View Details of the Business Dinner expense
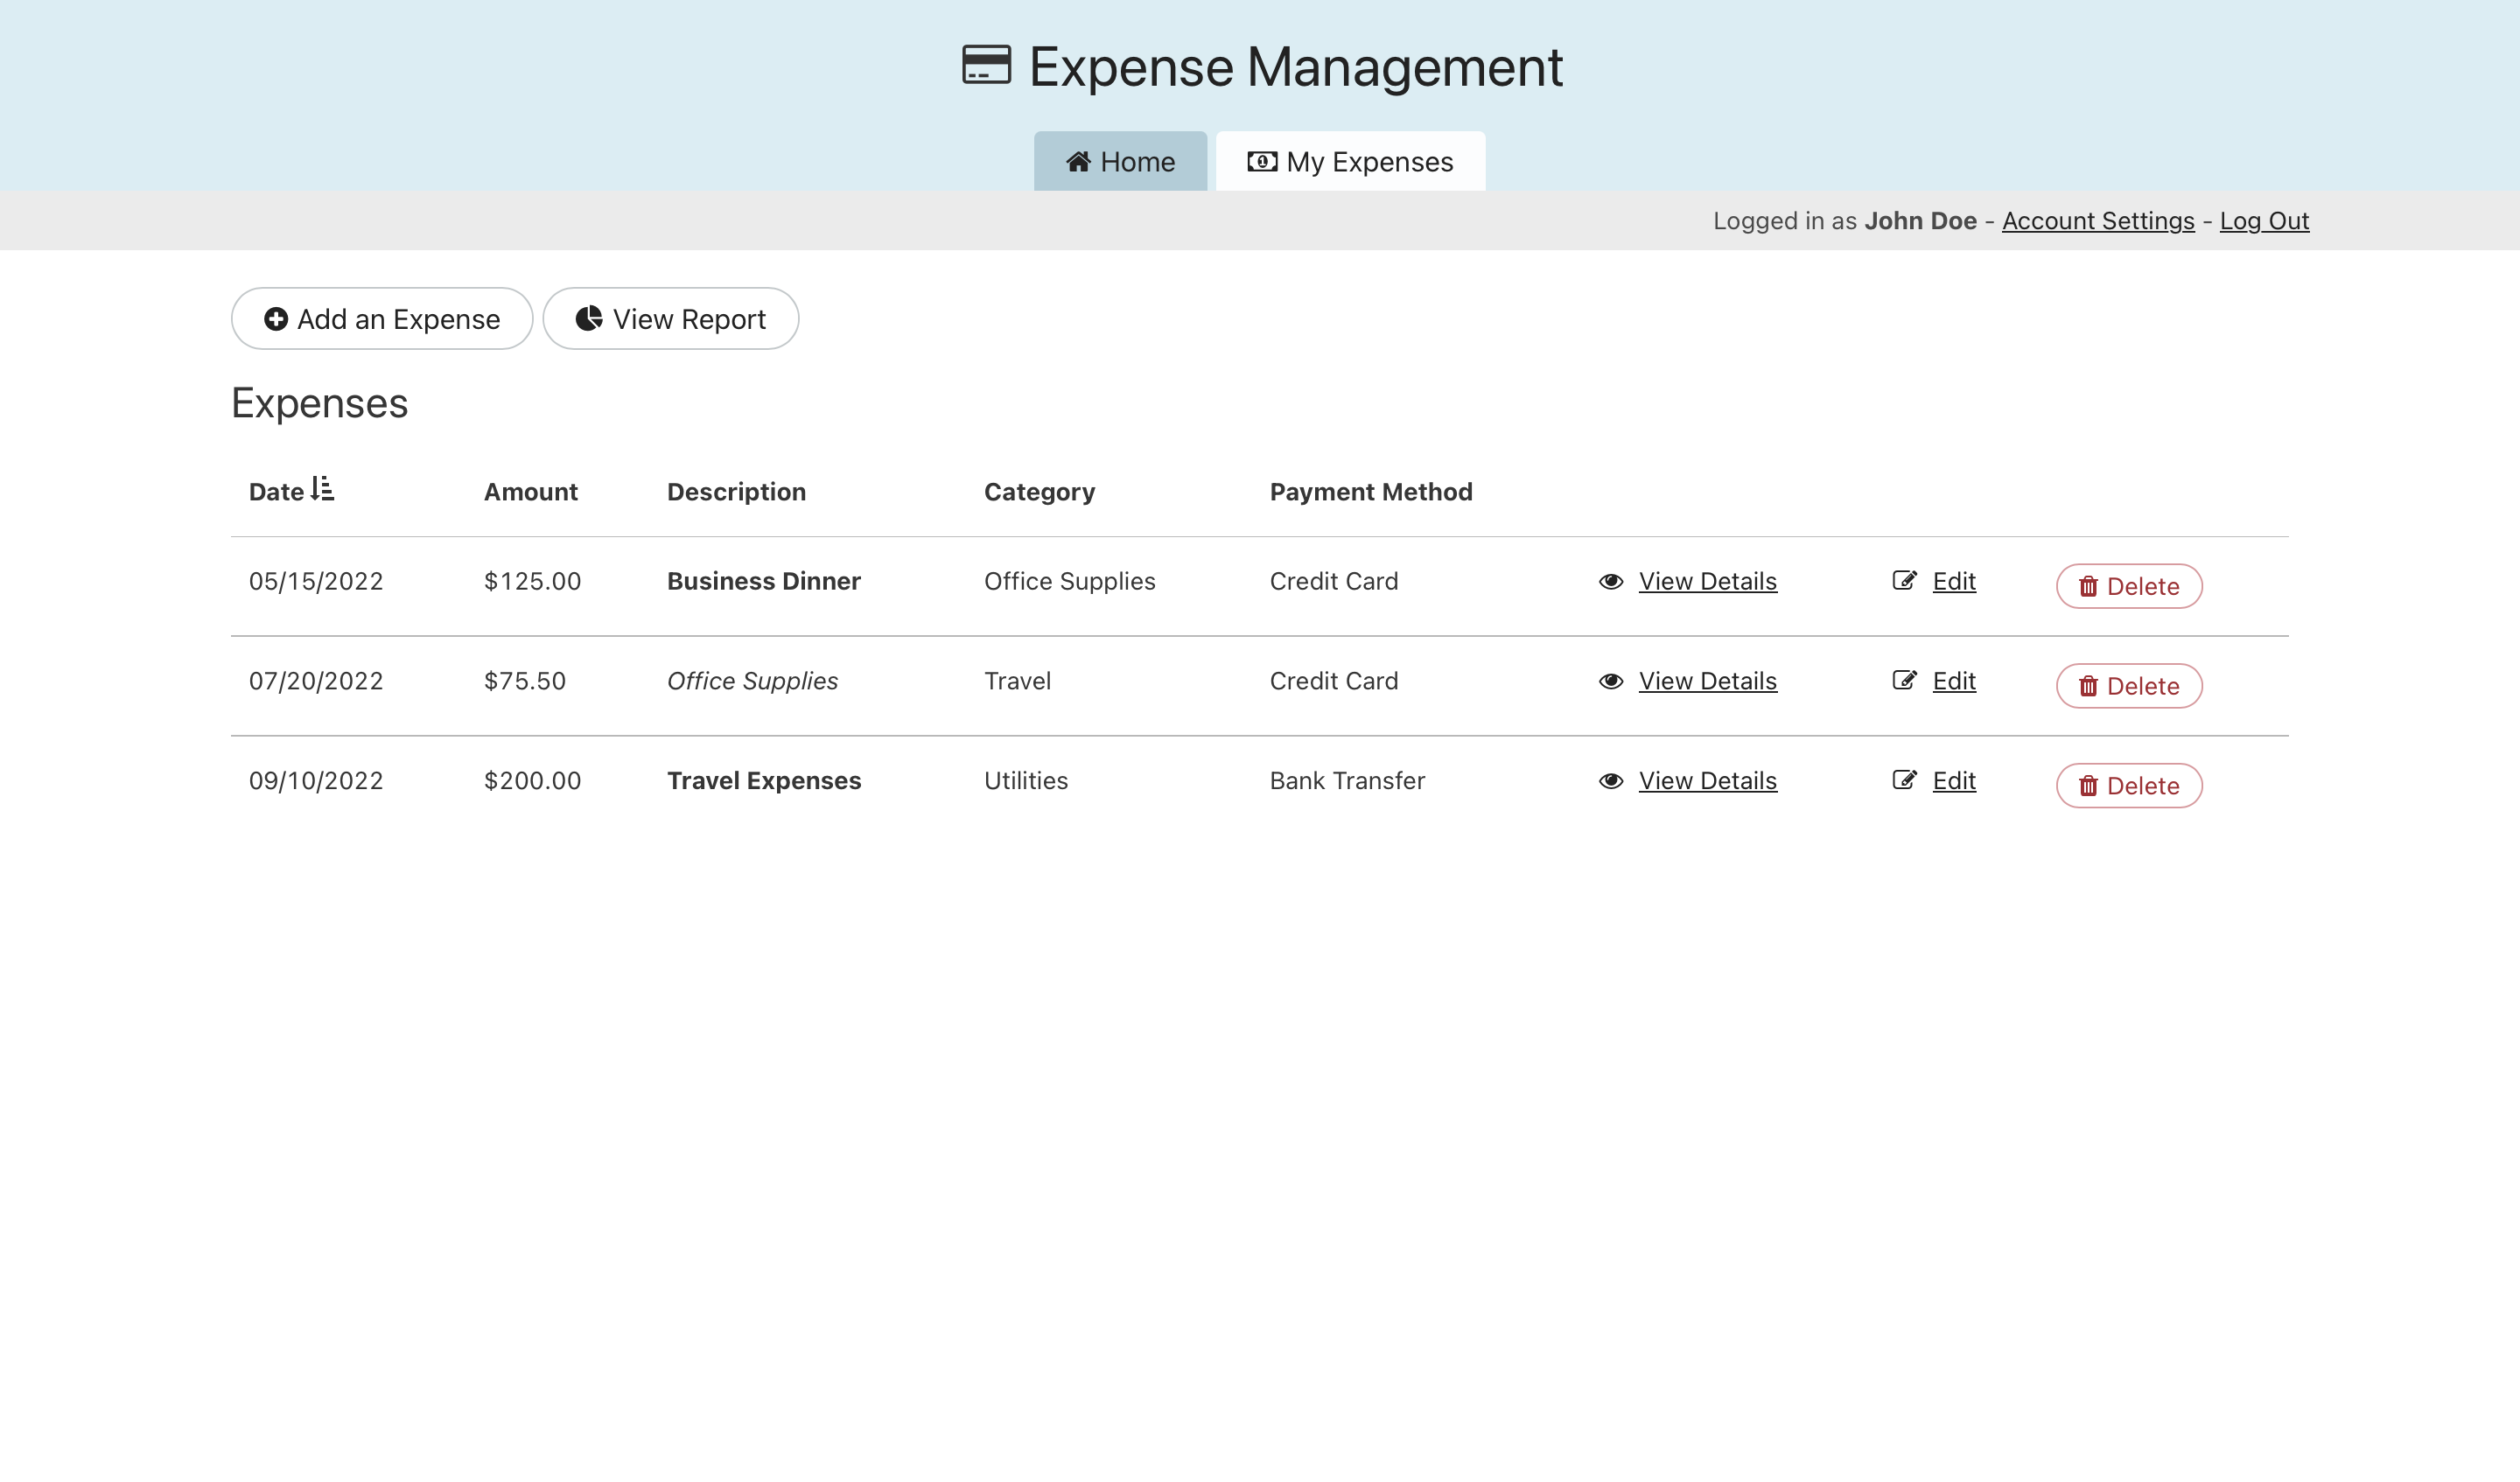The height and width of the screenshot is (1482, 2520). [1707, 581]
